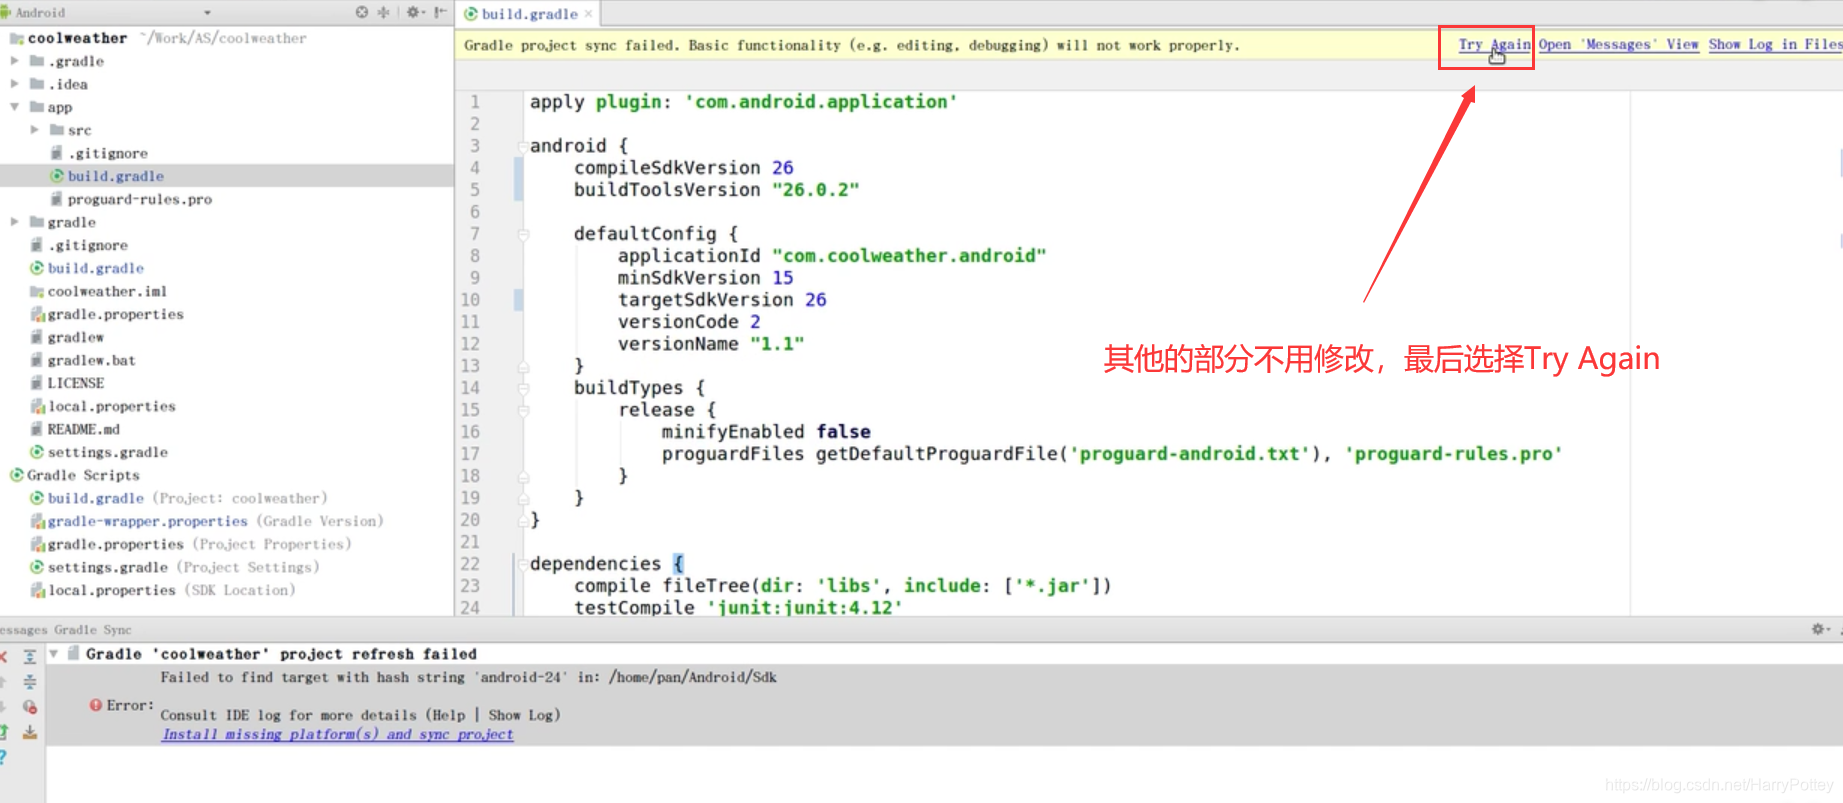
Task: Click Expand All icon in Messages toolbar
Action: (x=30, y=657)
